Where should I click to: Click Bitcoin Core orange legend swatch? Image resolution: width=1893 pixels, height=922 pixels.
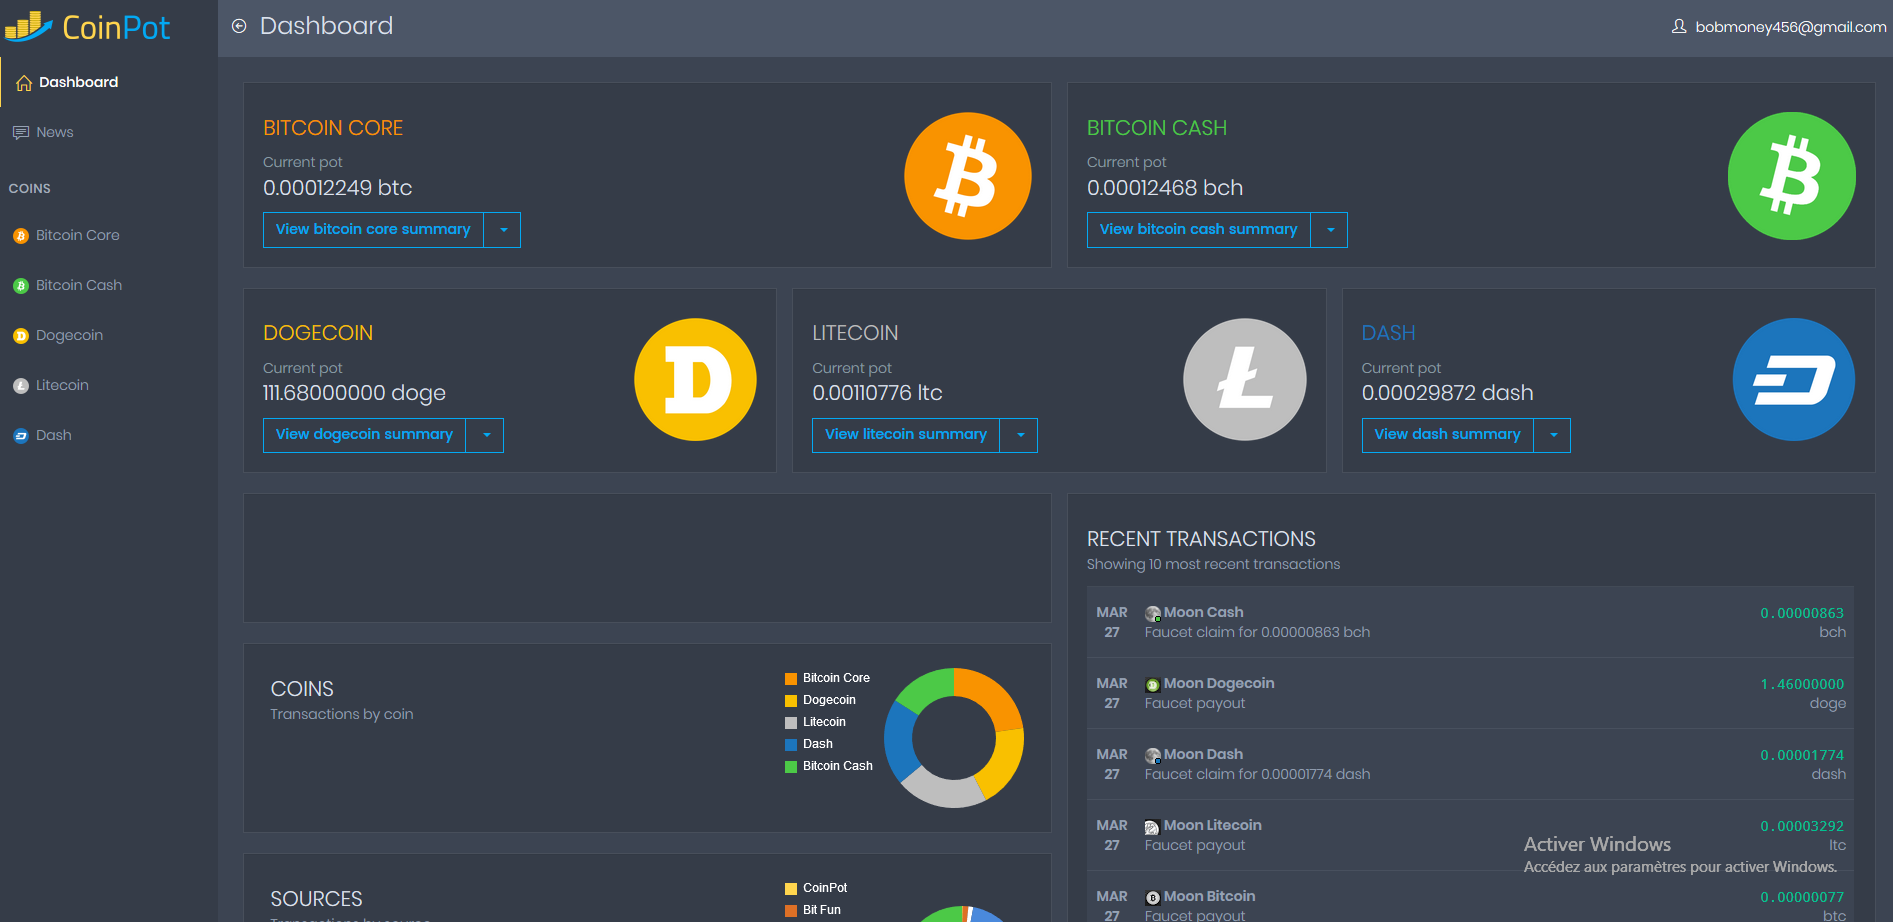791,679
